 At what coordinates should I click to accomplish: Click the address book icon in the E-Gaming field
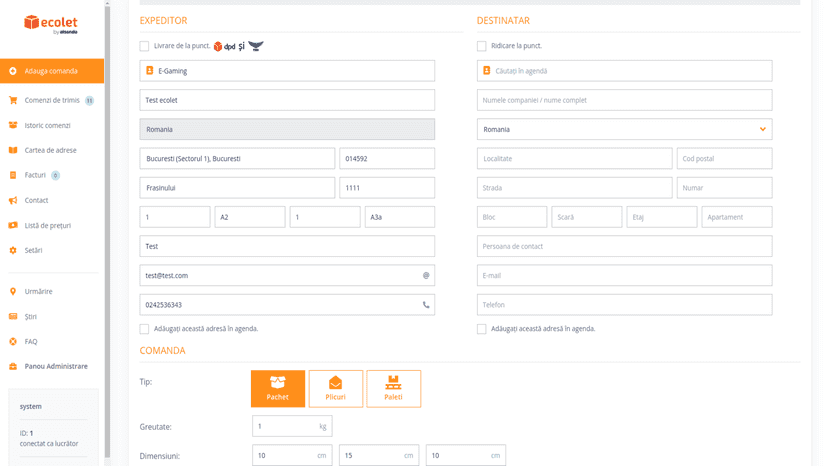[x=149, y=70]
